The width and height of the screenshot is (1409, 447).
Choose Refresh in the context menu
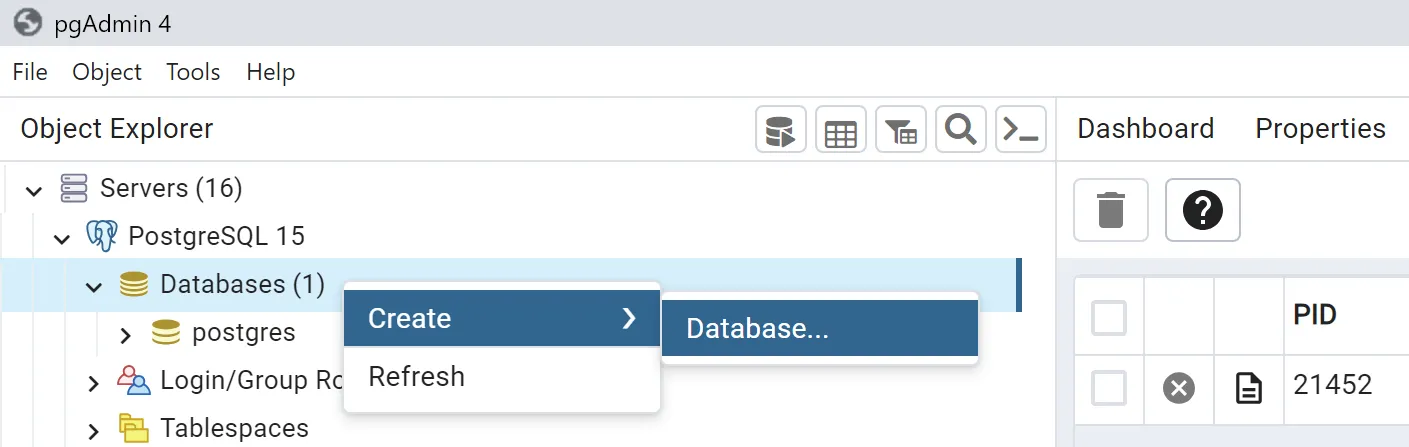416,377
